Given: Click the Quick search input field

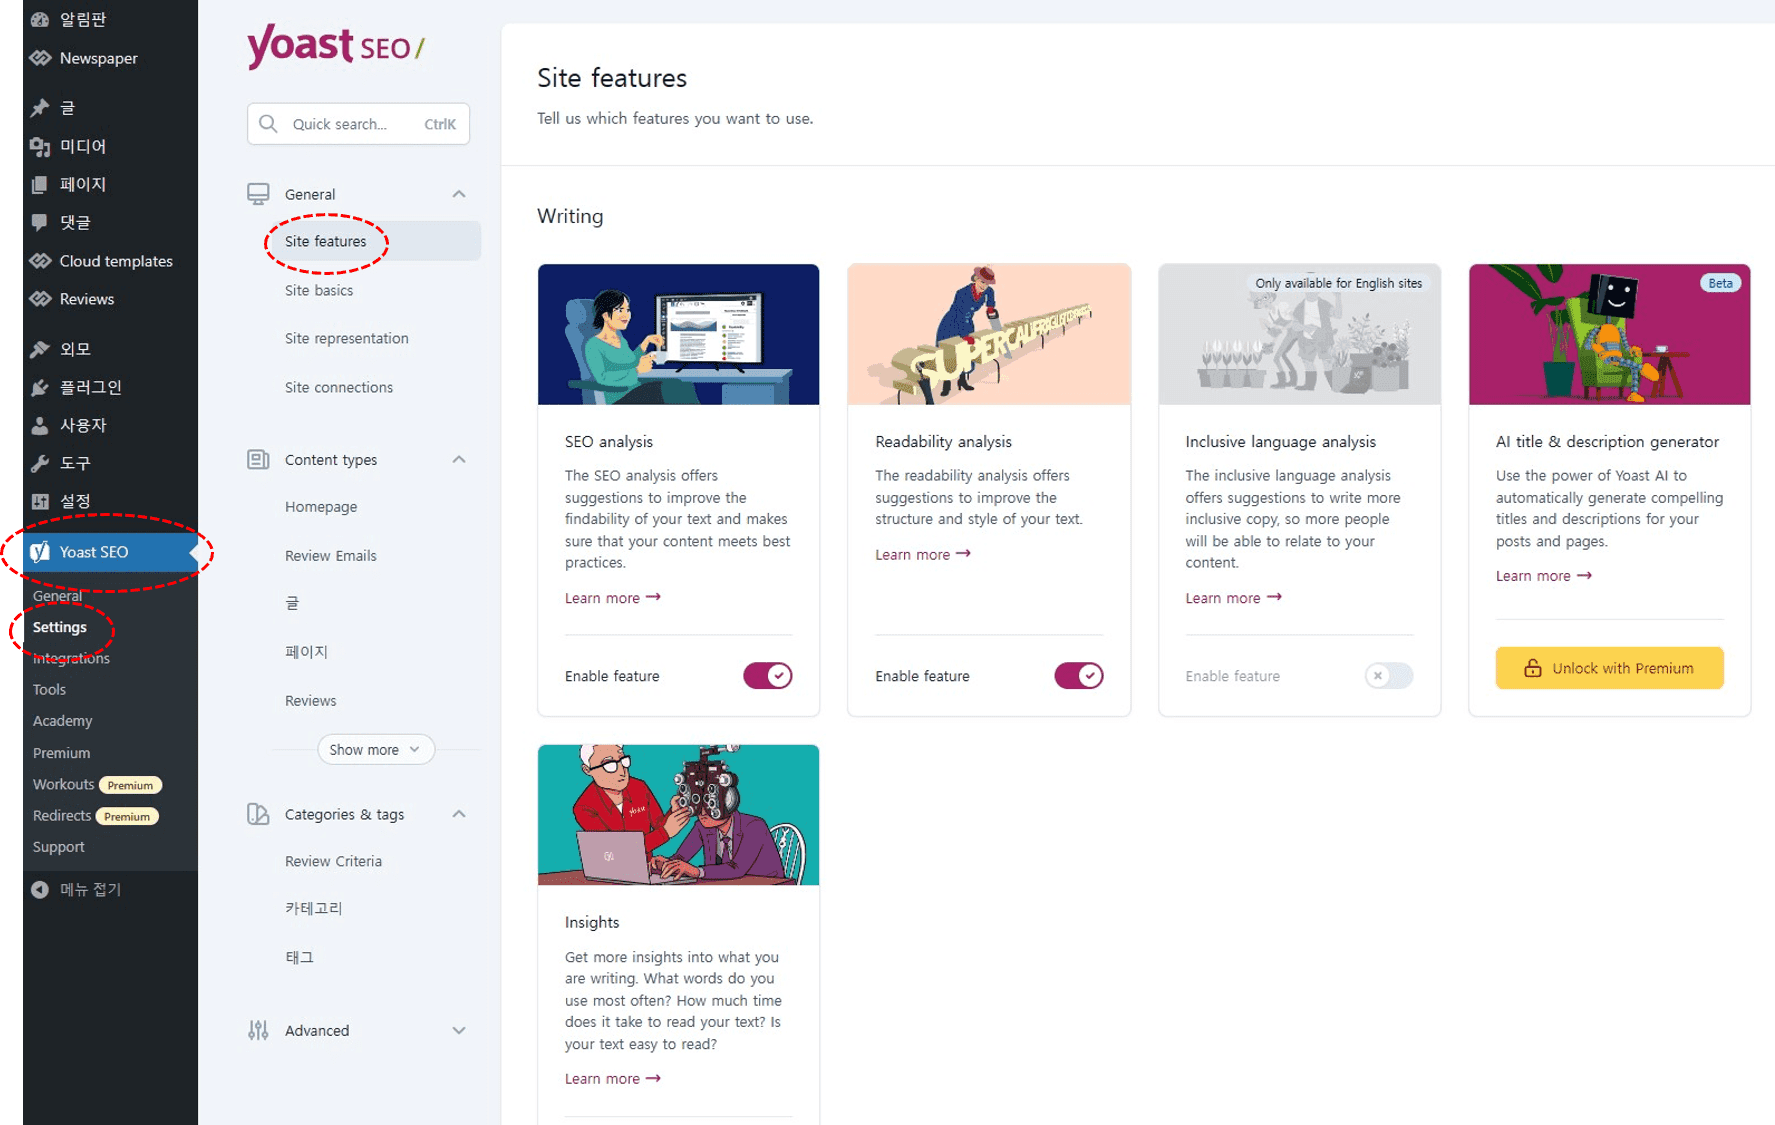Looking at the screenshot, I should [358, 124].
